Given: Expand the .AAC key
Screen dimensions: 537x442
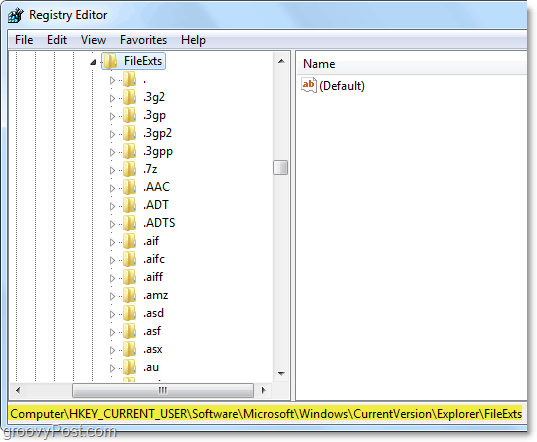Looking at the screenshot, I should pyautogui.click(x=112, y=188).
